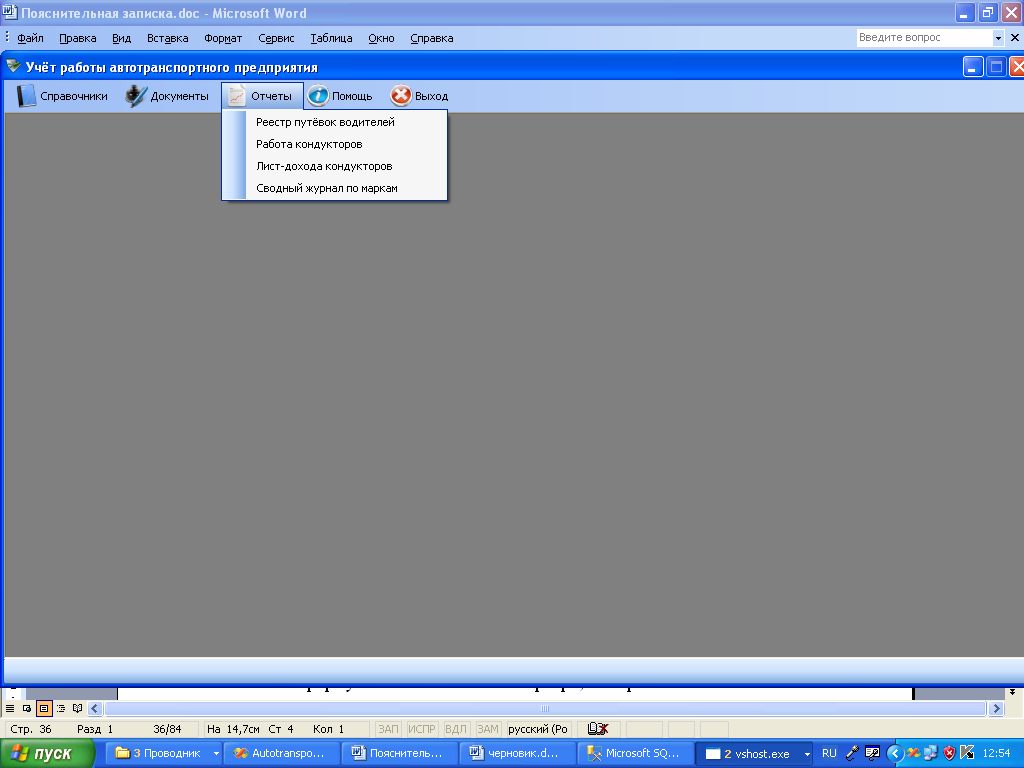1024x768 pixels.
Task: Click the Word horizontal scrollbar thumb
Action: tap(545, 708)
